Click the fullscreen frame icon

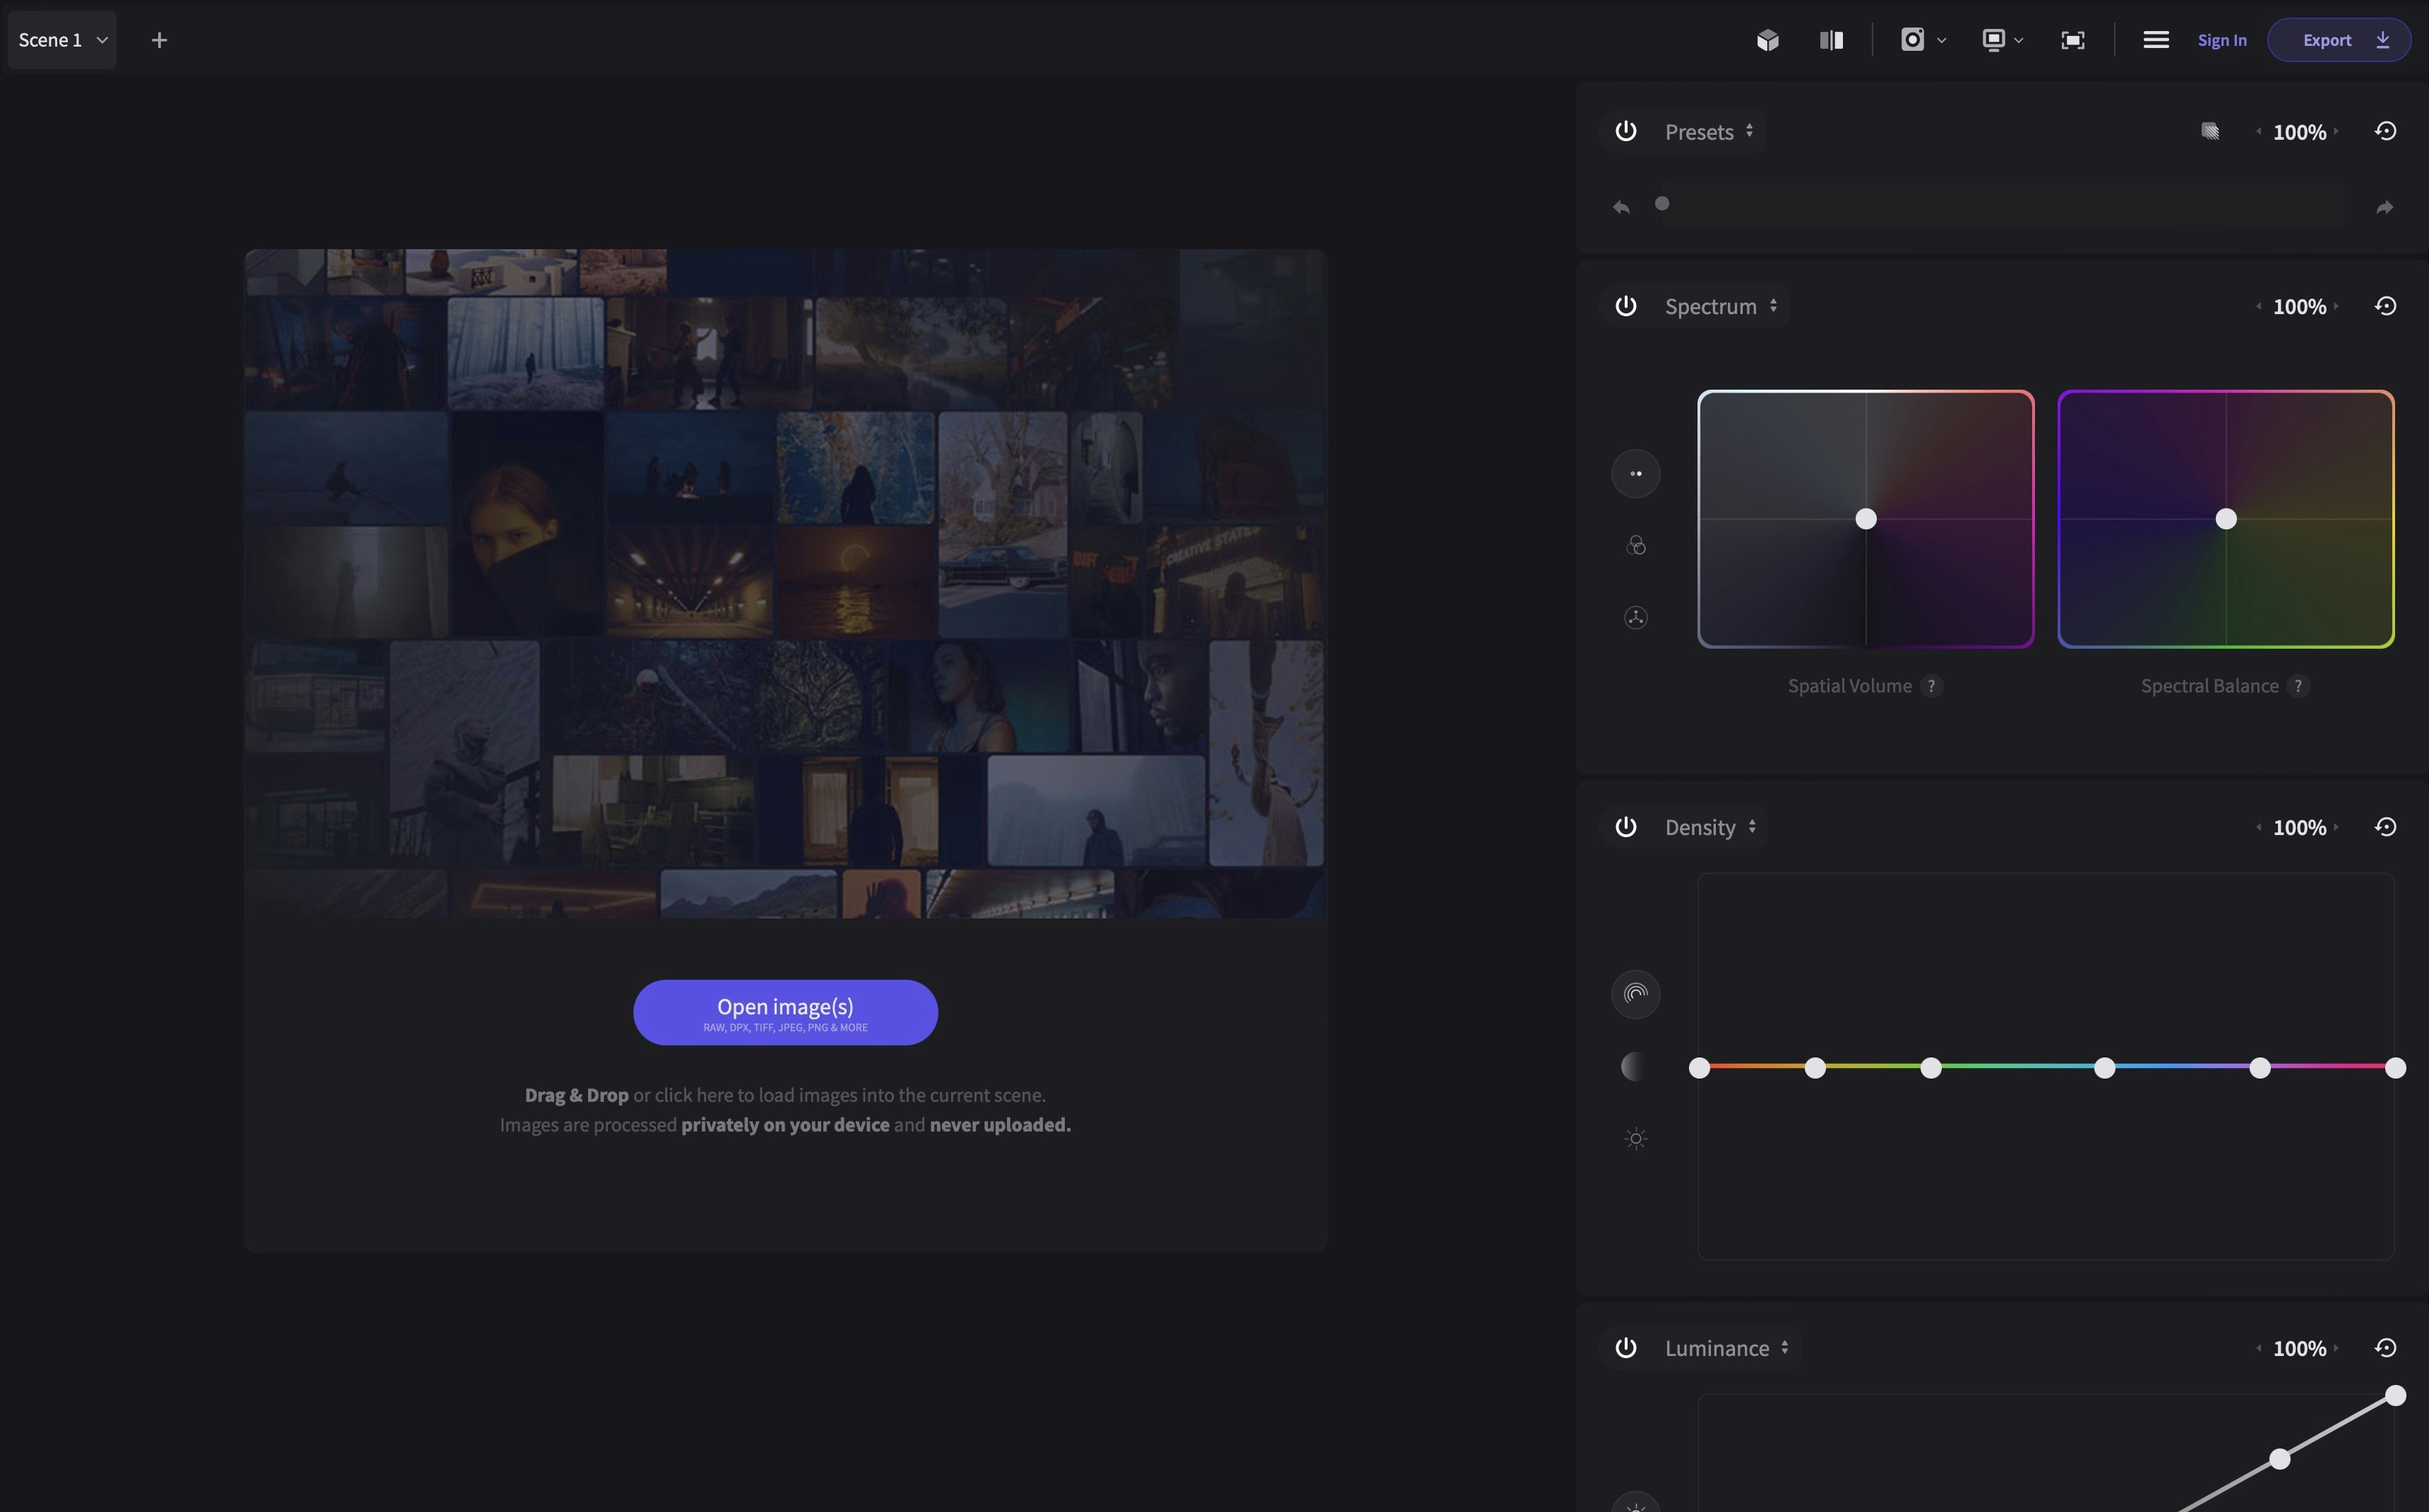[2073, 40]
